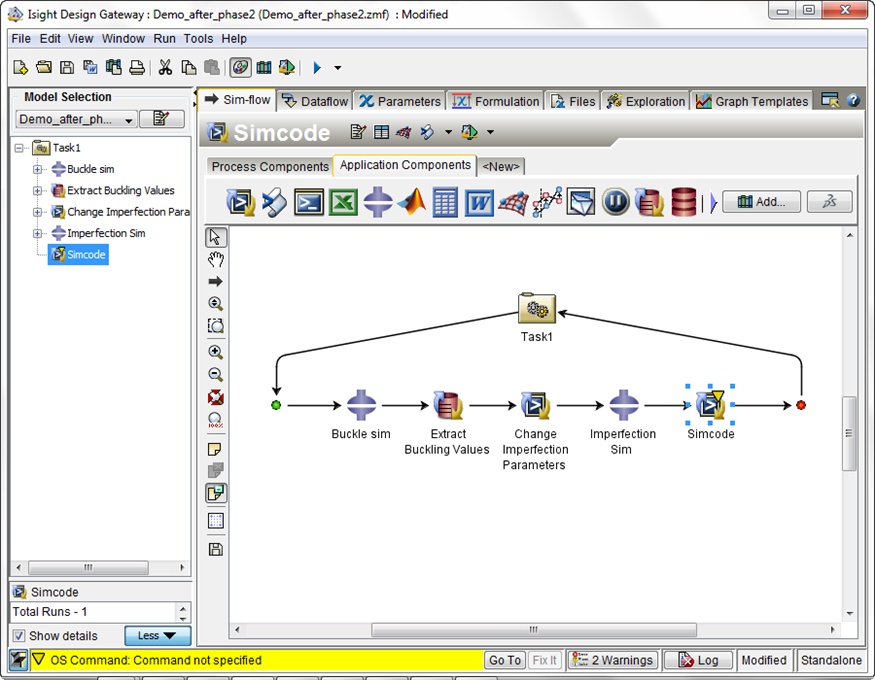Open the Graph Templates tab
Image resolution: width=875 pixels, height=680 pixels.
[752, 101]
